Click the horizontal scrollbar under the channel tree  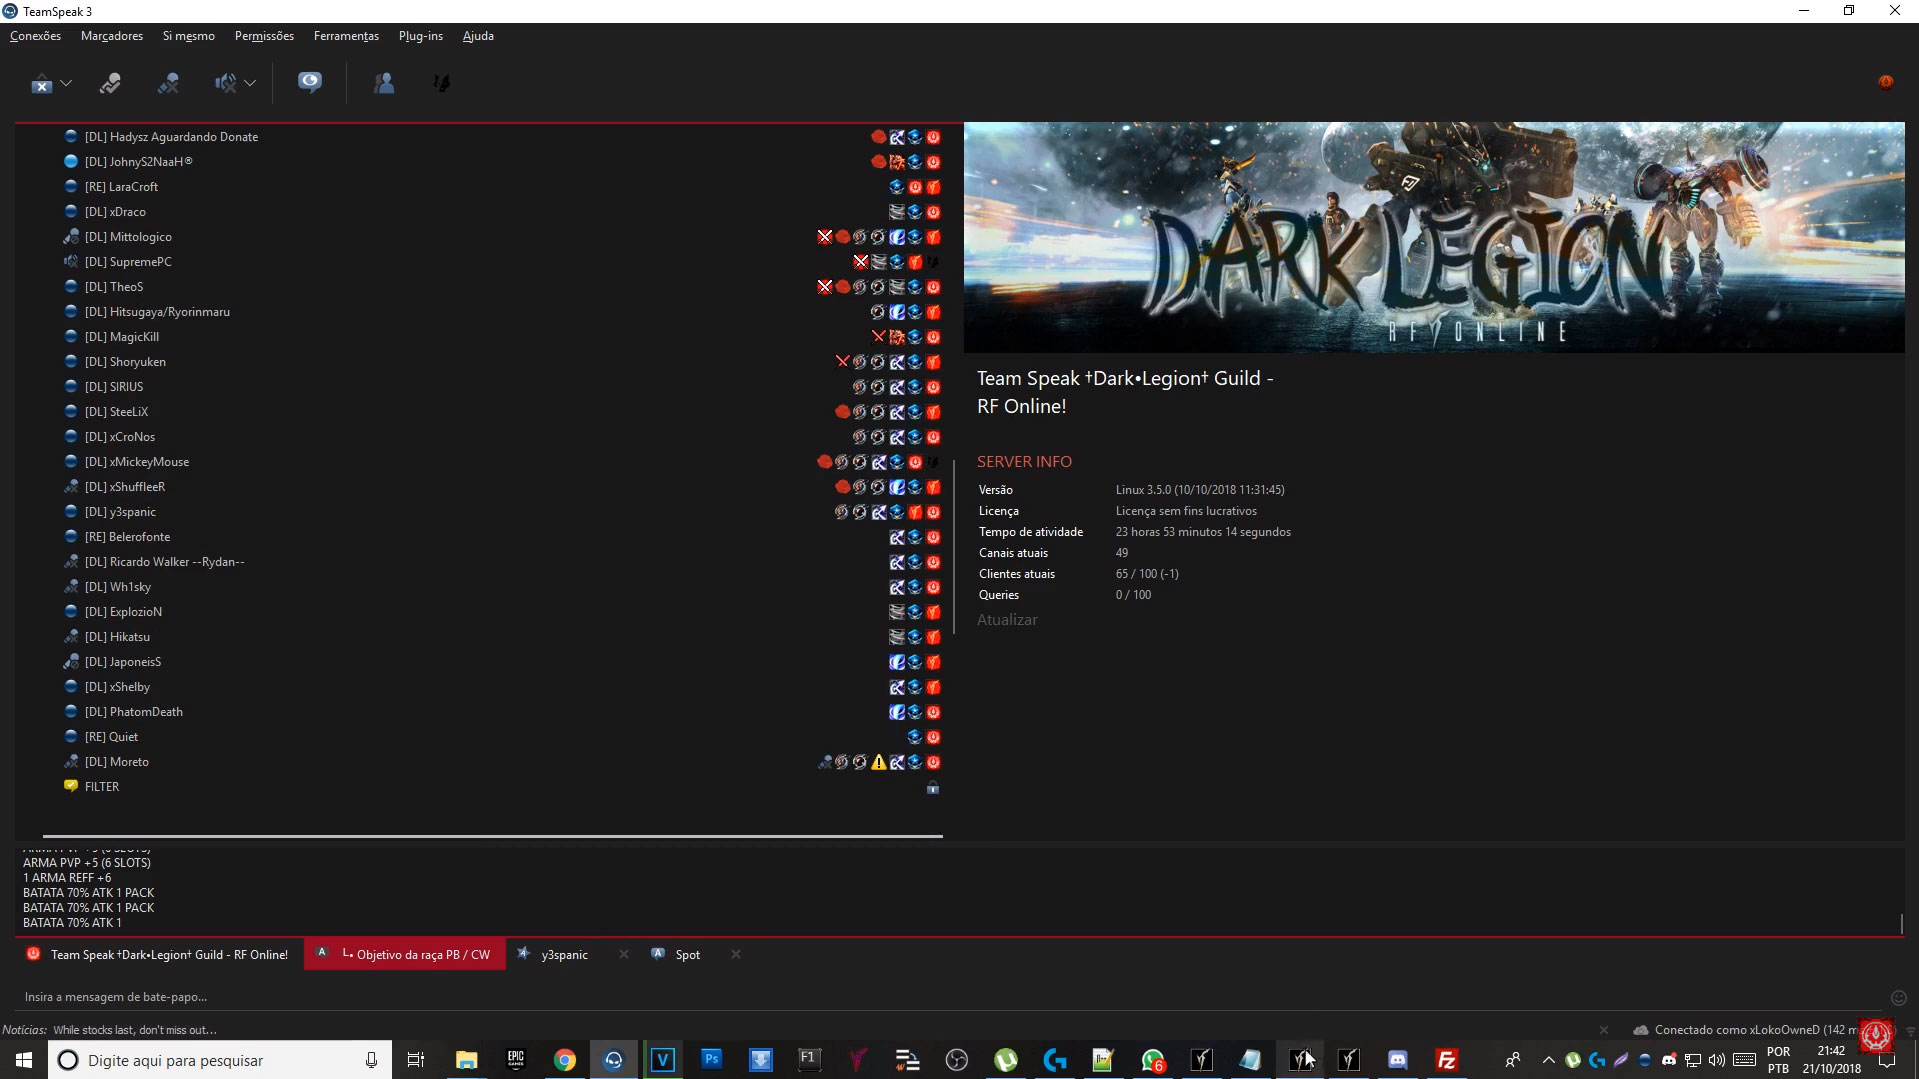492,836
